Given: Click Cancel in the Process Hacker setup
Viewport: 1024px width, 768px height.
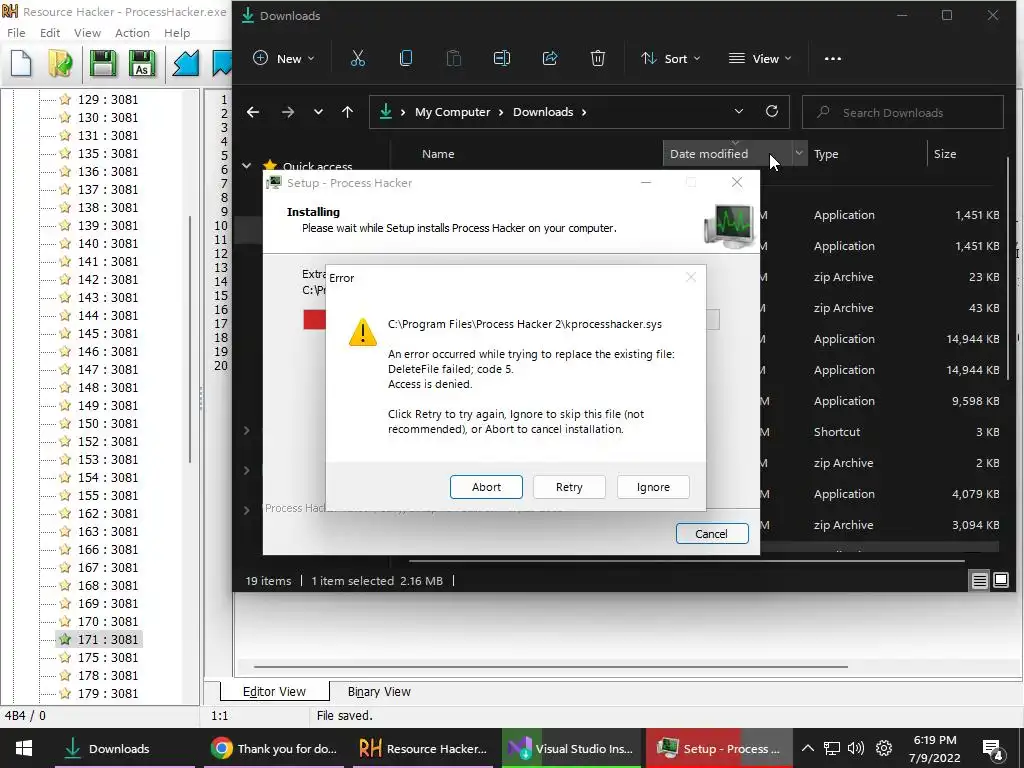Looking at the screenshot, I should click(x=712, y=534).
